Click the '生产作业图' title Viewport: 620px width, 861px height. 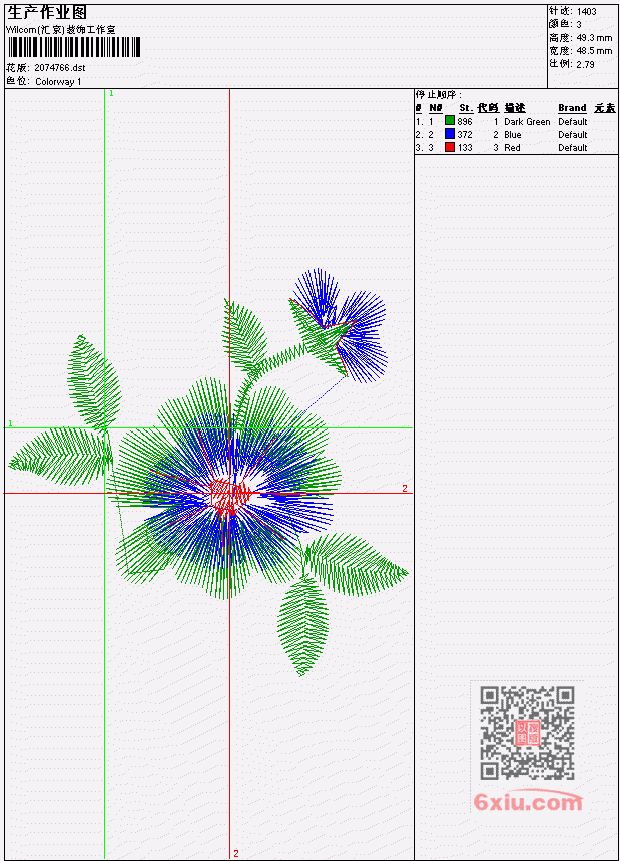click(x=47, y=13)
